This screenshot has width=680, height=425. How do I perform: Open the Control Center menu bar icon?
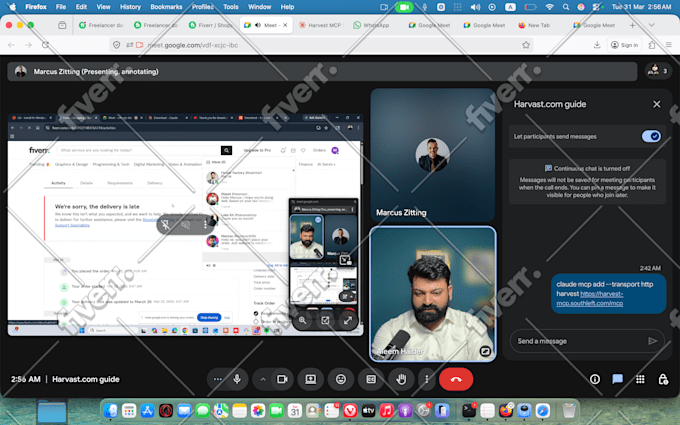click(x=598, y=7)
